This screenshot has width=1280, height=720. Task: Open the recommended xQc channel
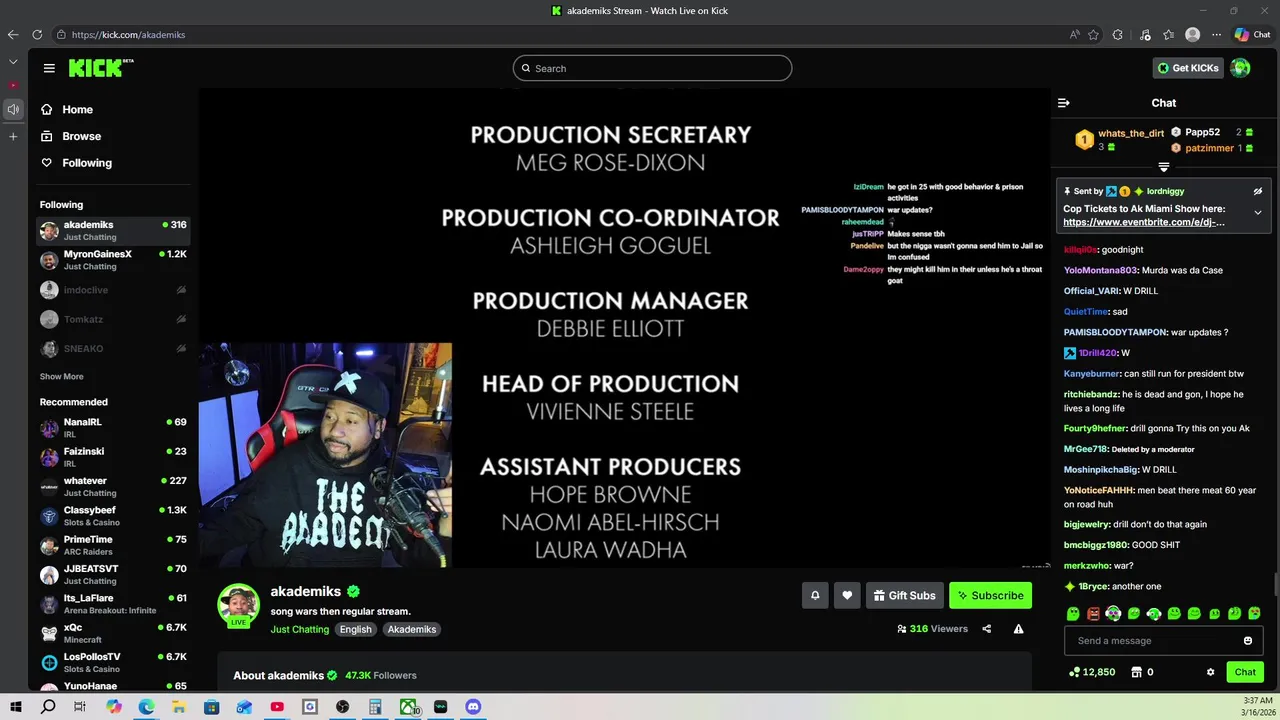pos(113,633)
